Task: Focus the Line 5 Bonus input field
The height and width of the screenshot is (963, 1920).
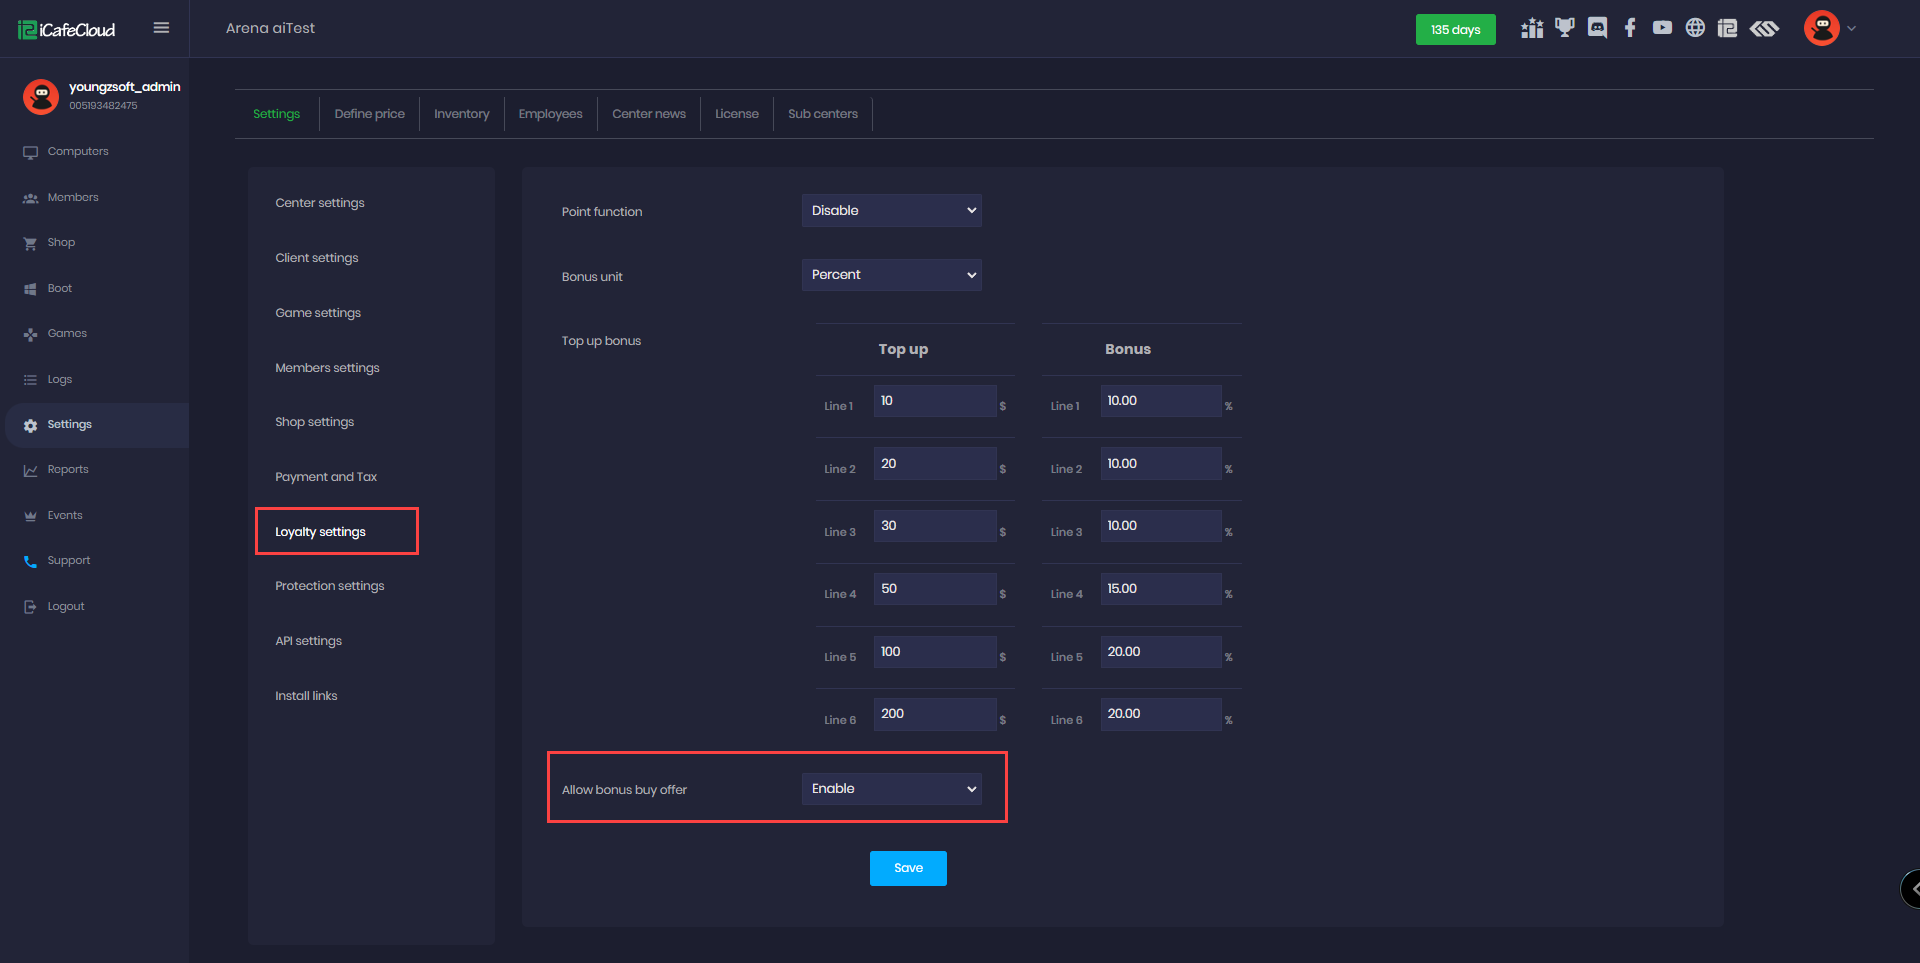Action: click(1160, 652)
